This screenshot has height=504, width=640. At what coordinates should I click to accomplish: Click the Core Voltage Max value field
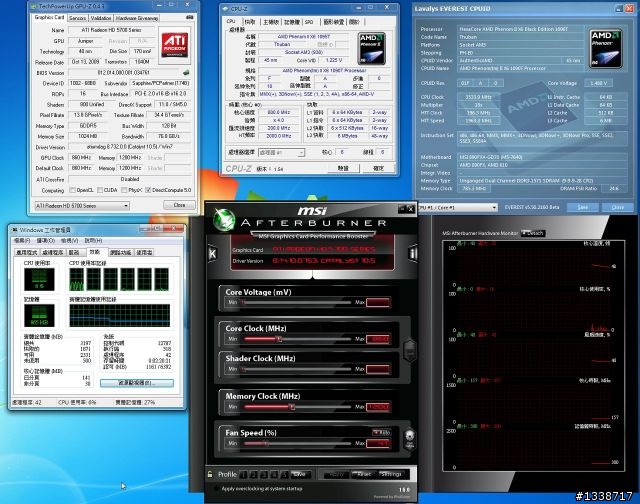click(x=378, y=302)
